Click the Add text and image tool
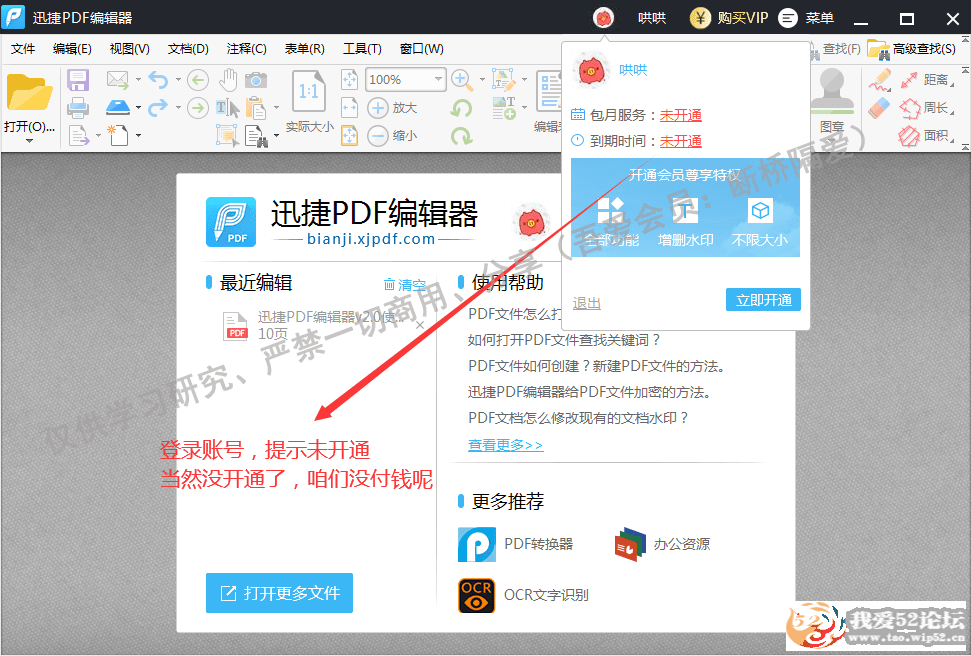The width and height of the screenshot is (971, 656). (x=504, y=108)
